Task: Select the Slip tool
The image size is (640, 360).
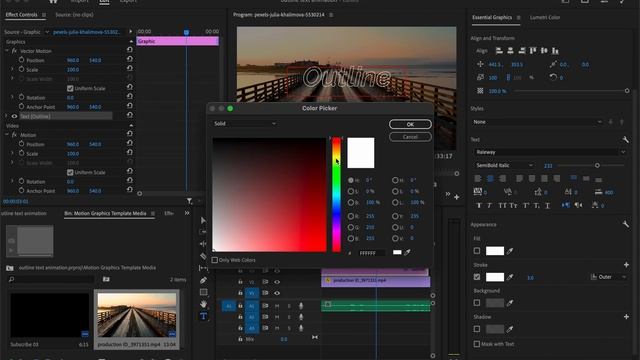Action: [x=203, y=268]
